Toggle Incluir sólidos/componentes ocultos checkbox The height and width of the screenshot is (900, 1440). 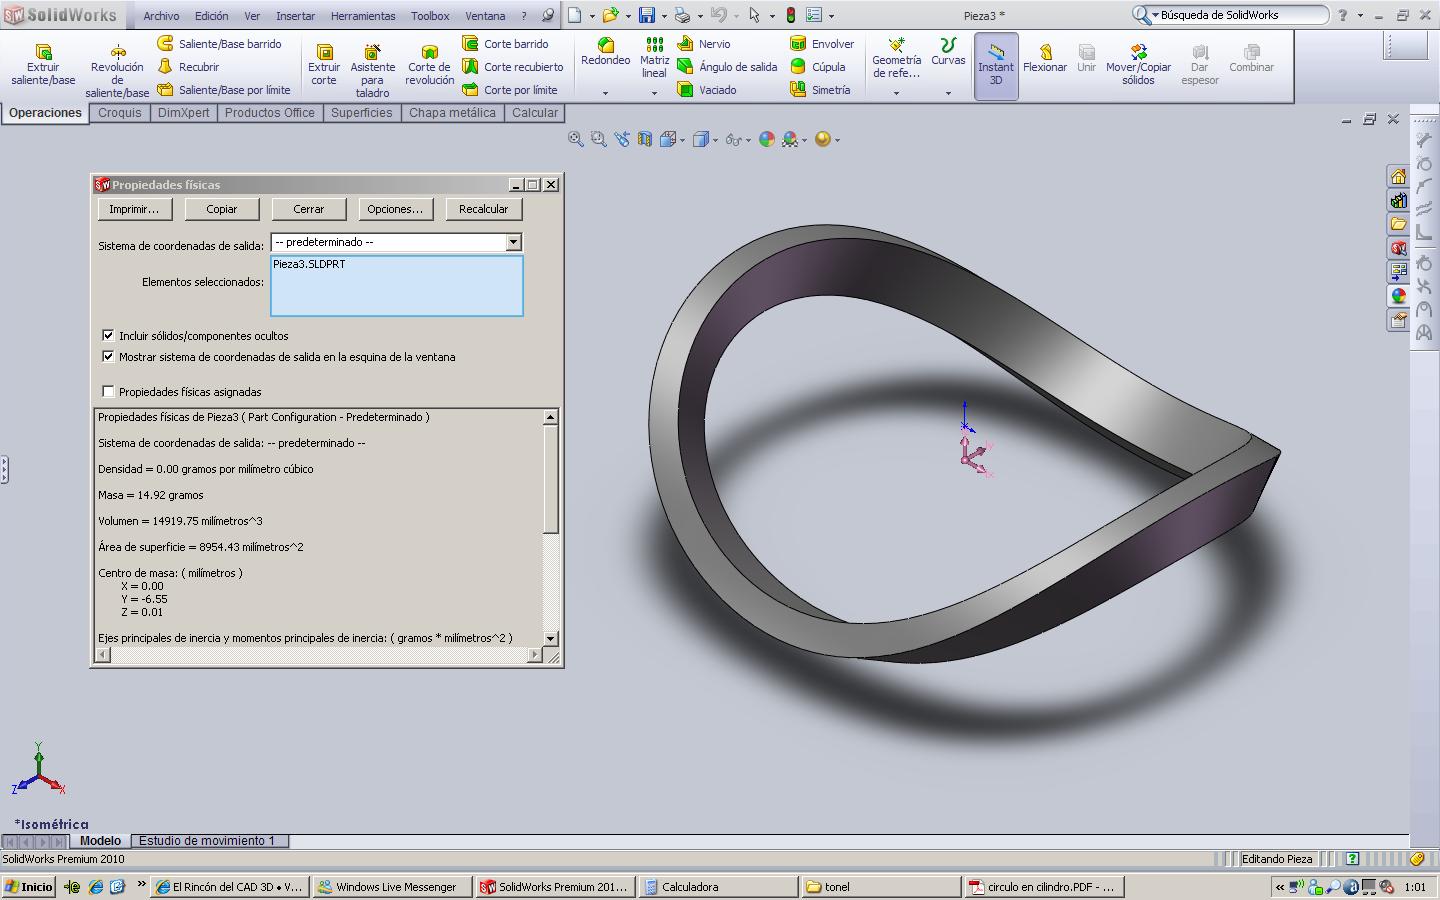pyautogui.click(x=108, y=335)
